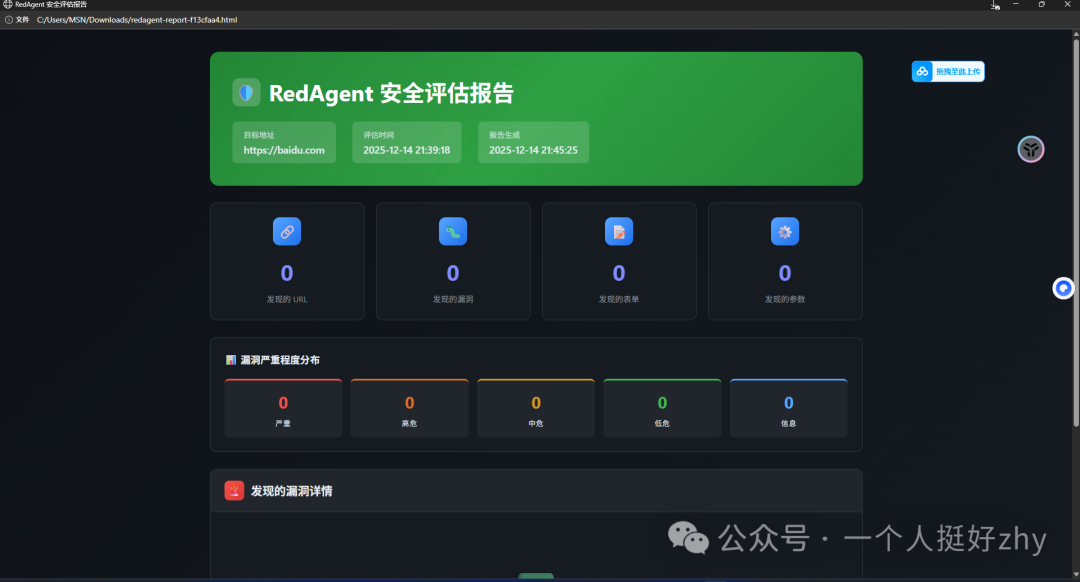Select the 严重 severity count card
The width and height of the screenshot is (1080, 582).
[x=282, y=407]
